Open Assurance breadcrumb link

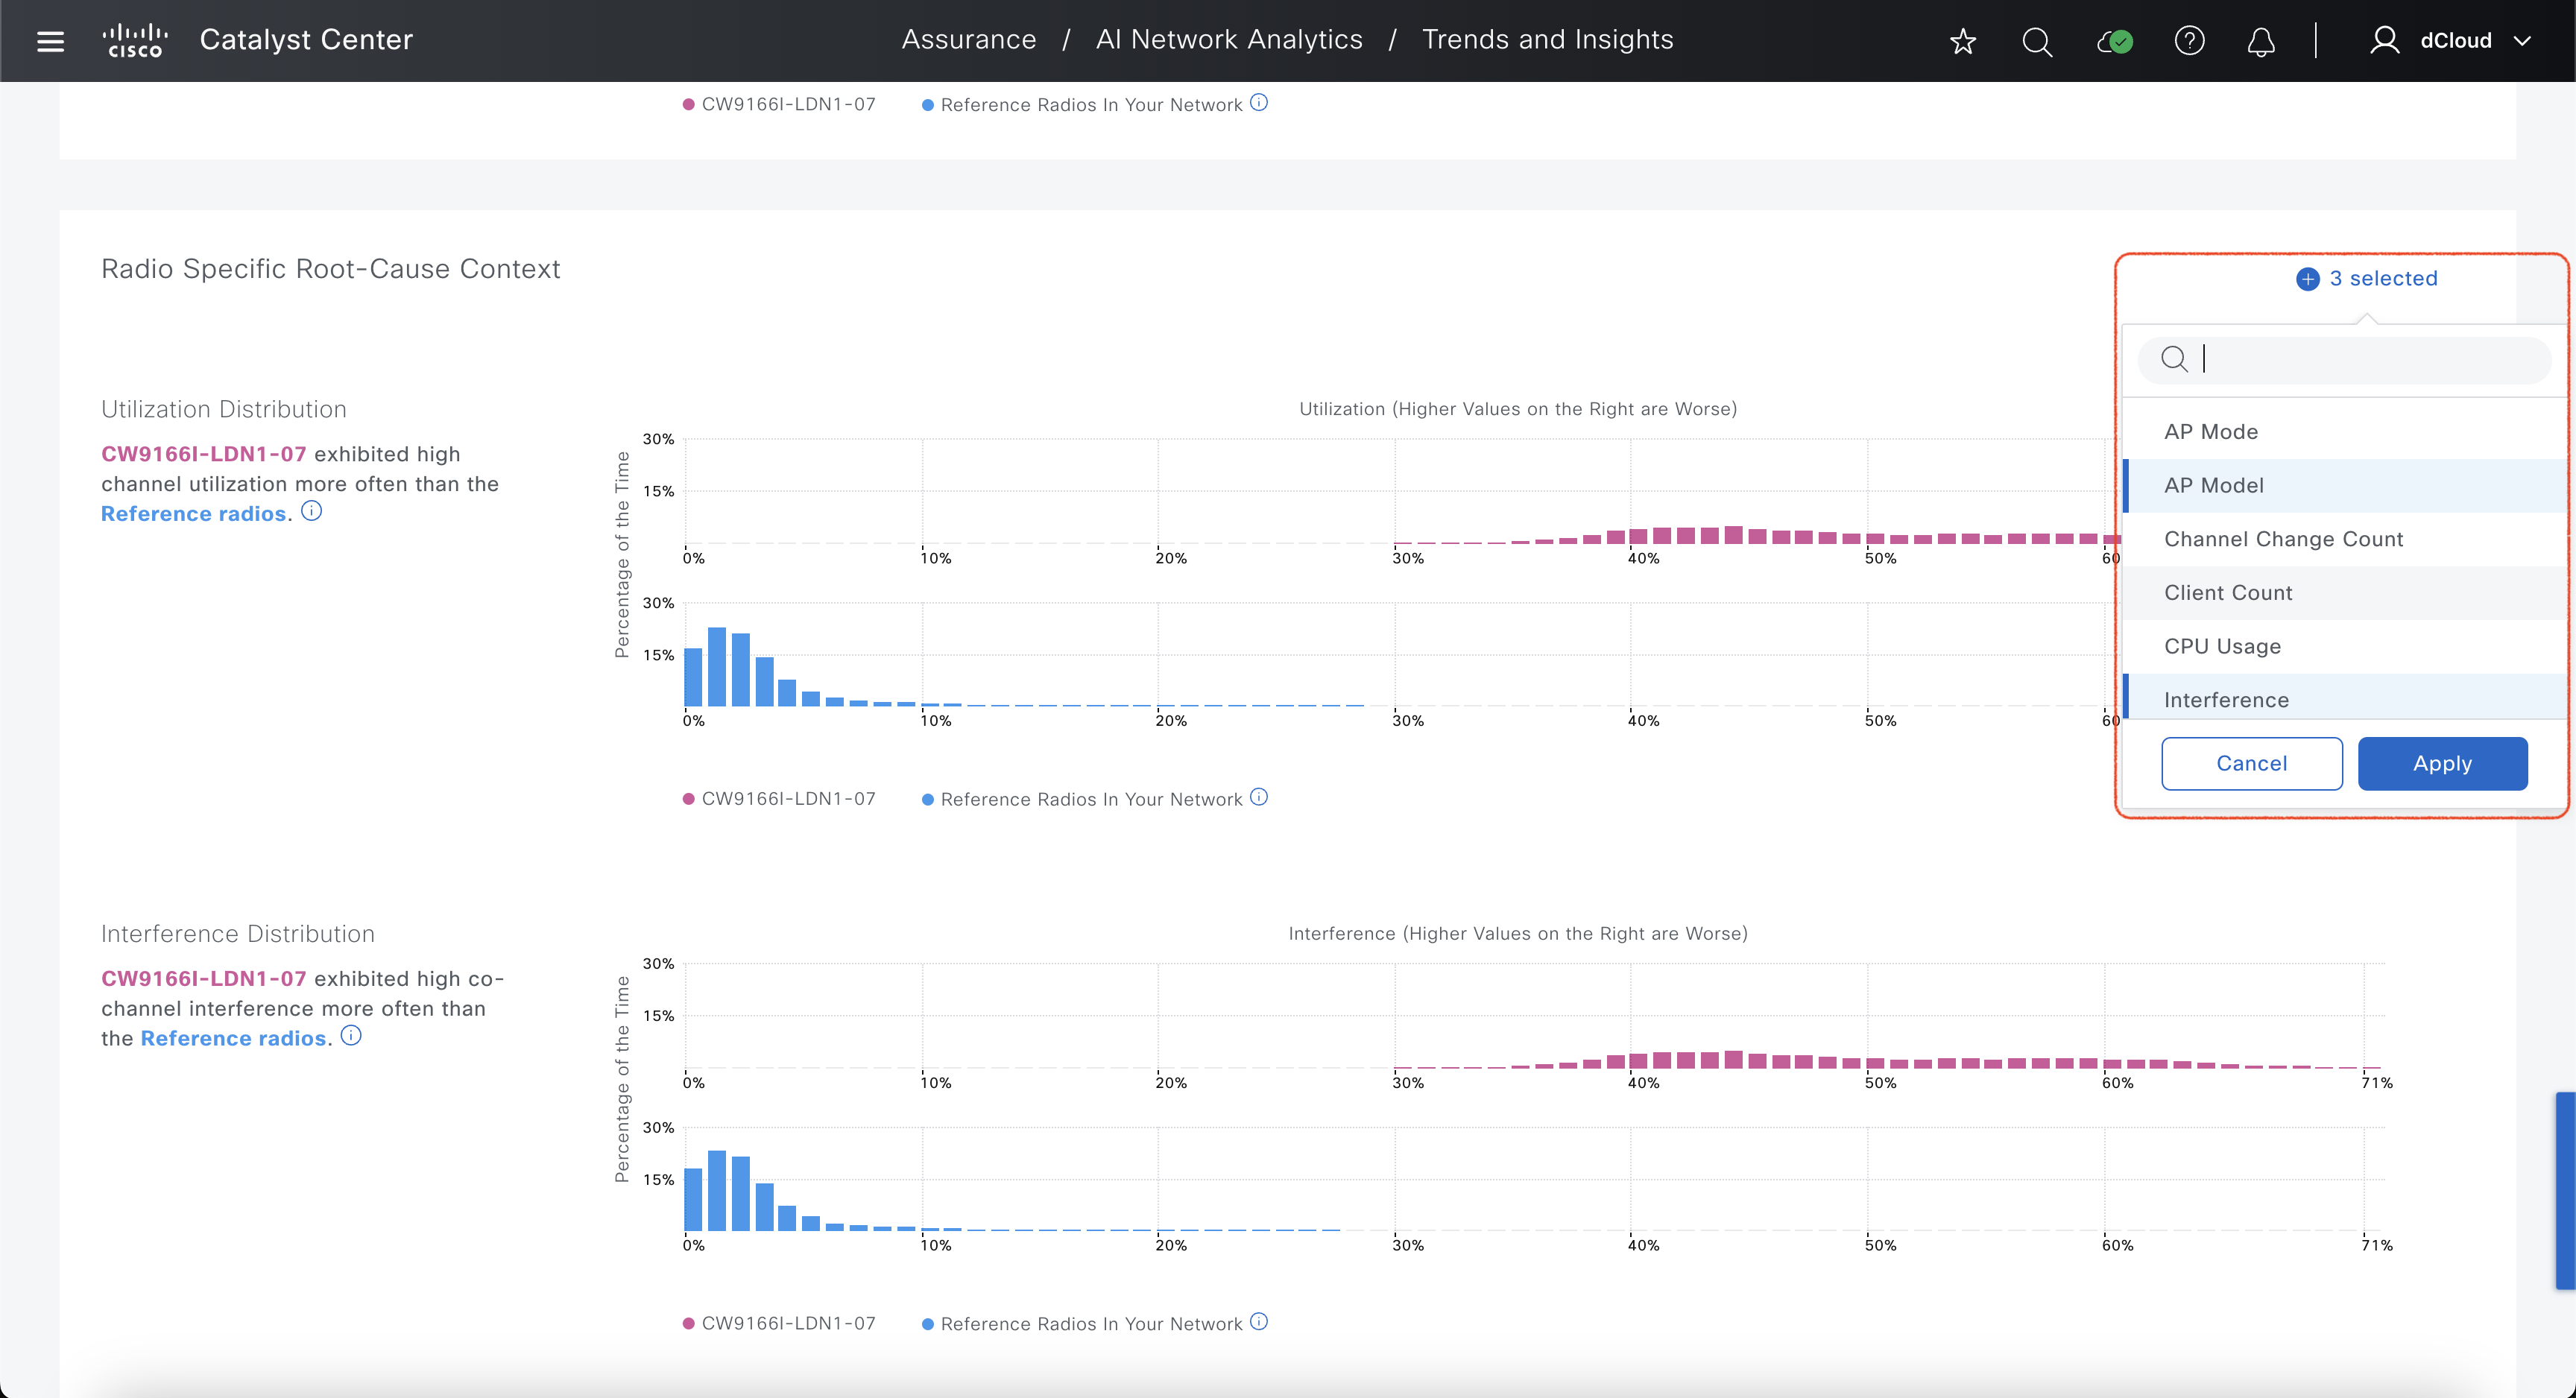pos(968,40)
